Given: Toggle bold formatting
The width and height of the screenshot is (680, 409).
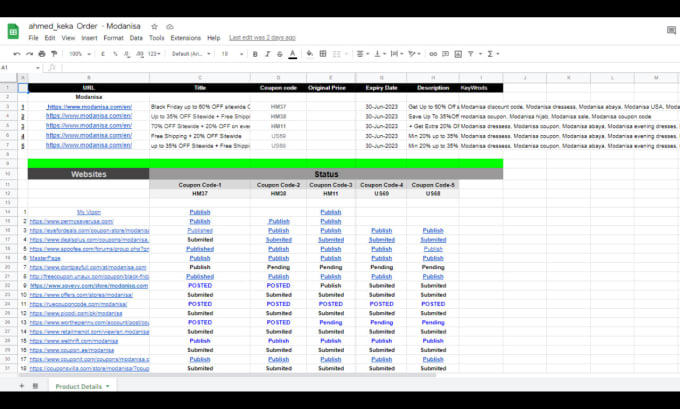Looking at the screenshot, I should coord(255,54).
